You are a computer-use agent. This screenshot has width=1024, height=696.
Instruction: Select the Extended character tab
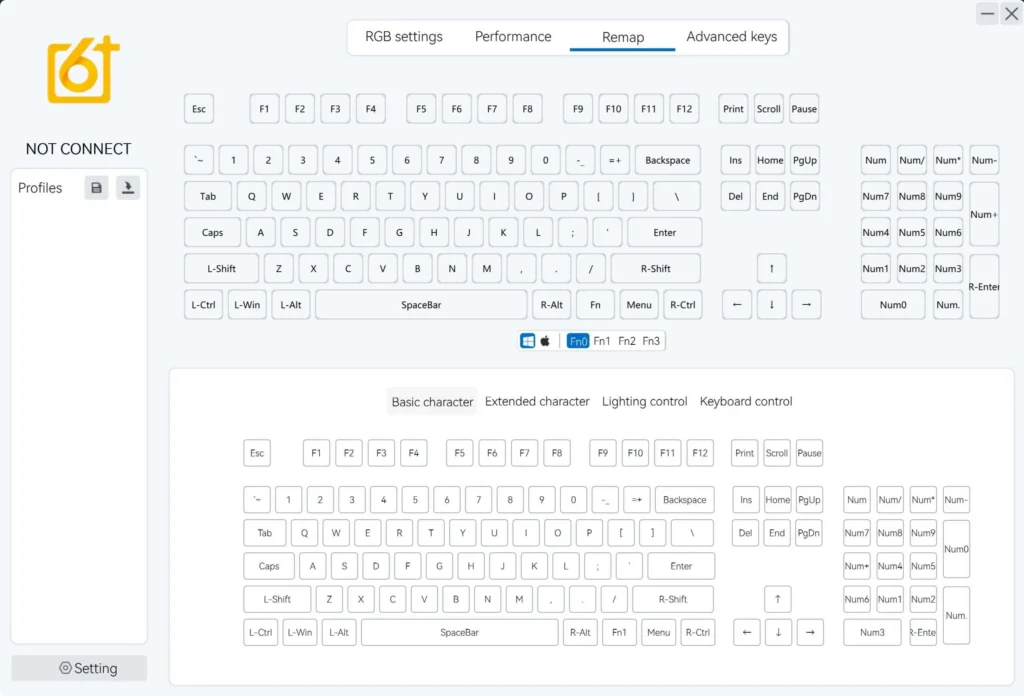click(537, 402)
